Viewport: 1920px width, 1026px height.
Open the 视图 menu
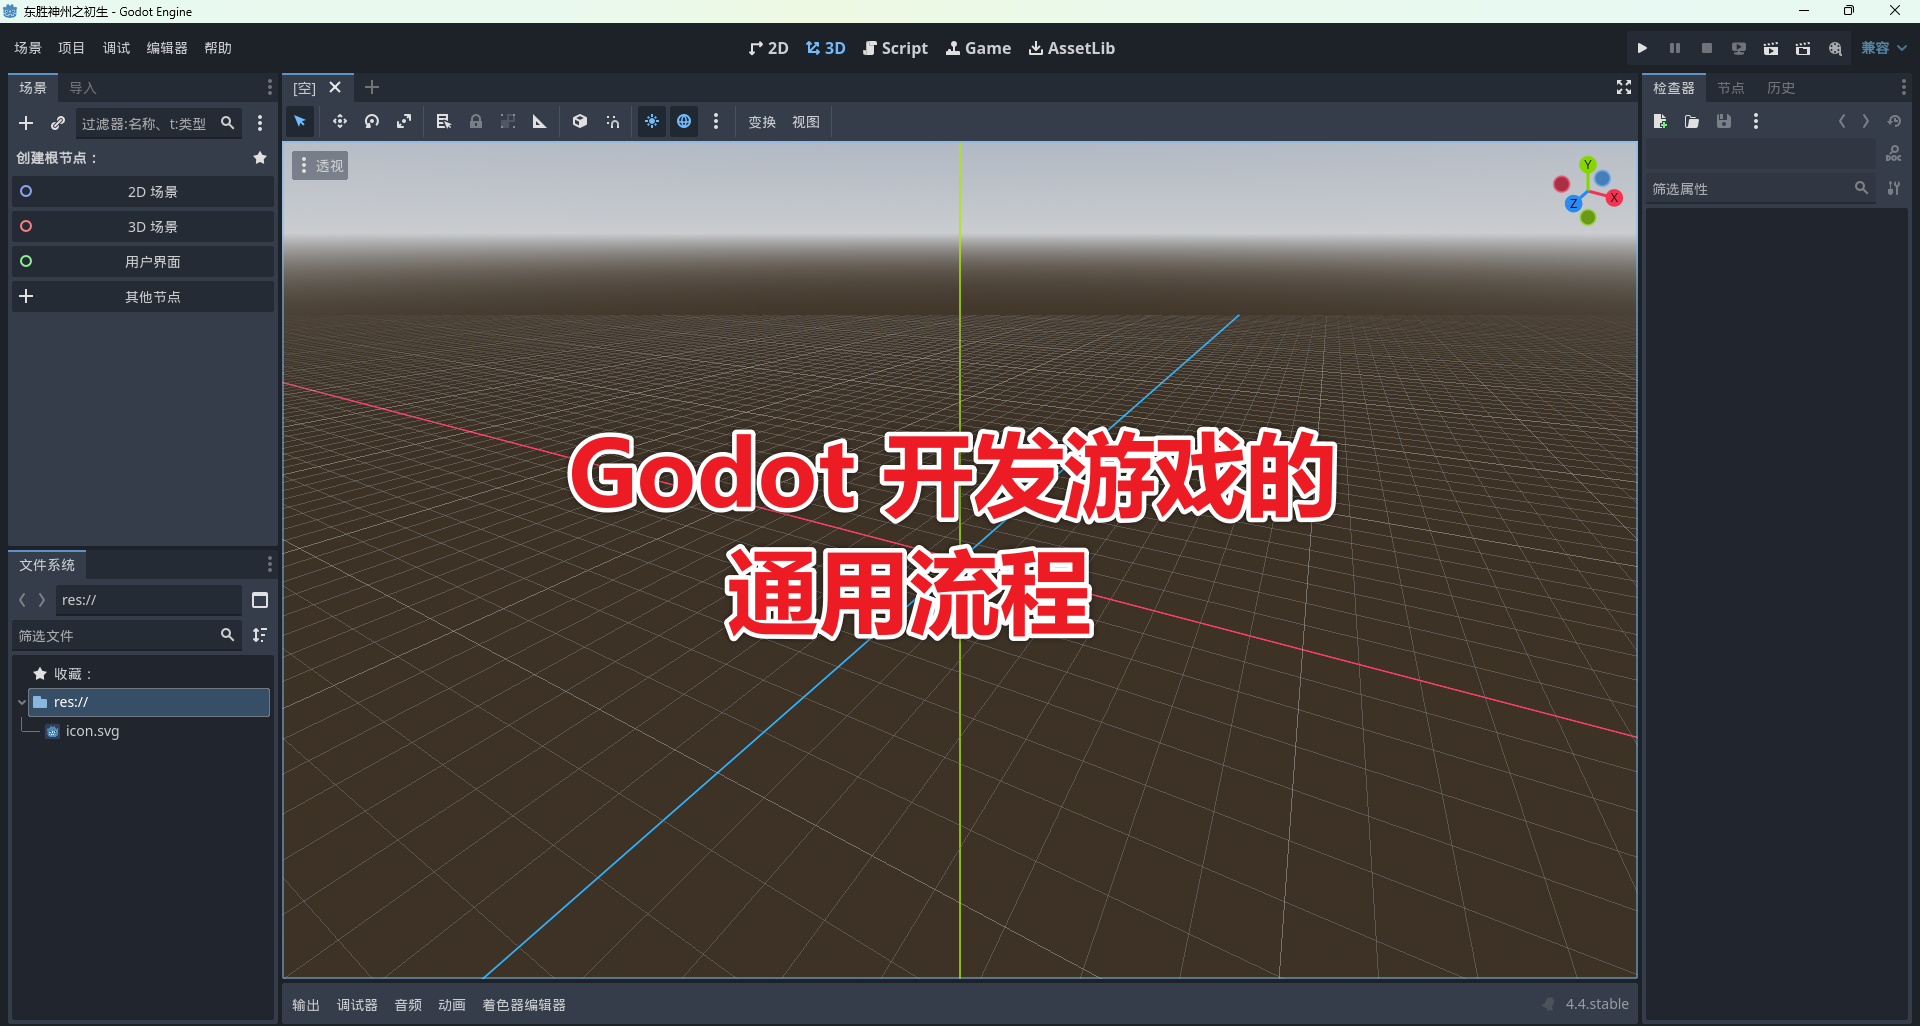[806, 122]
